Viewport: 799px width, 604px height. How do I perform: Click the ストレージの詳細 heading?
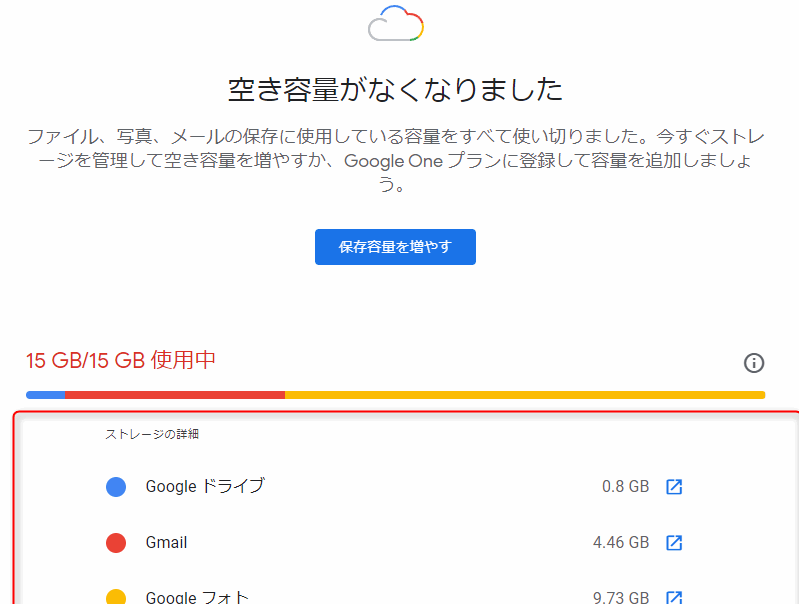pos(145,434)
